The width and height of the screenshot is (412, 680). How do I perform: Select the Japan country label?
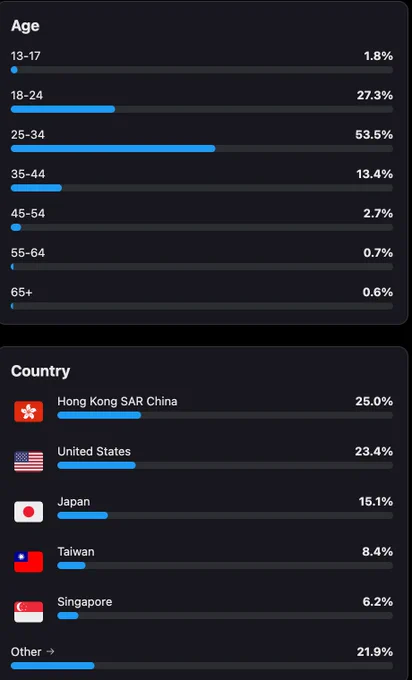coord(74,502)
